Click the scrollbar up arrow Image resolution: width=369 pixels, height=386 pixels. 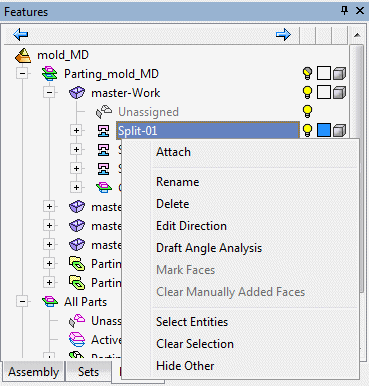(x=357, y=35)
